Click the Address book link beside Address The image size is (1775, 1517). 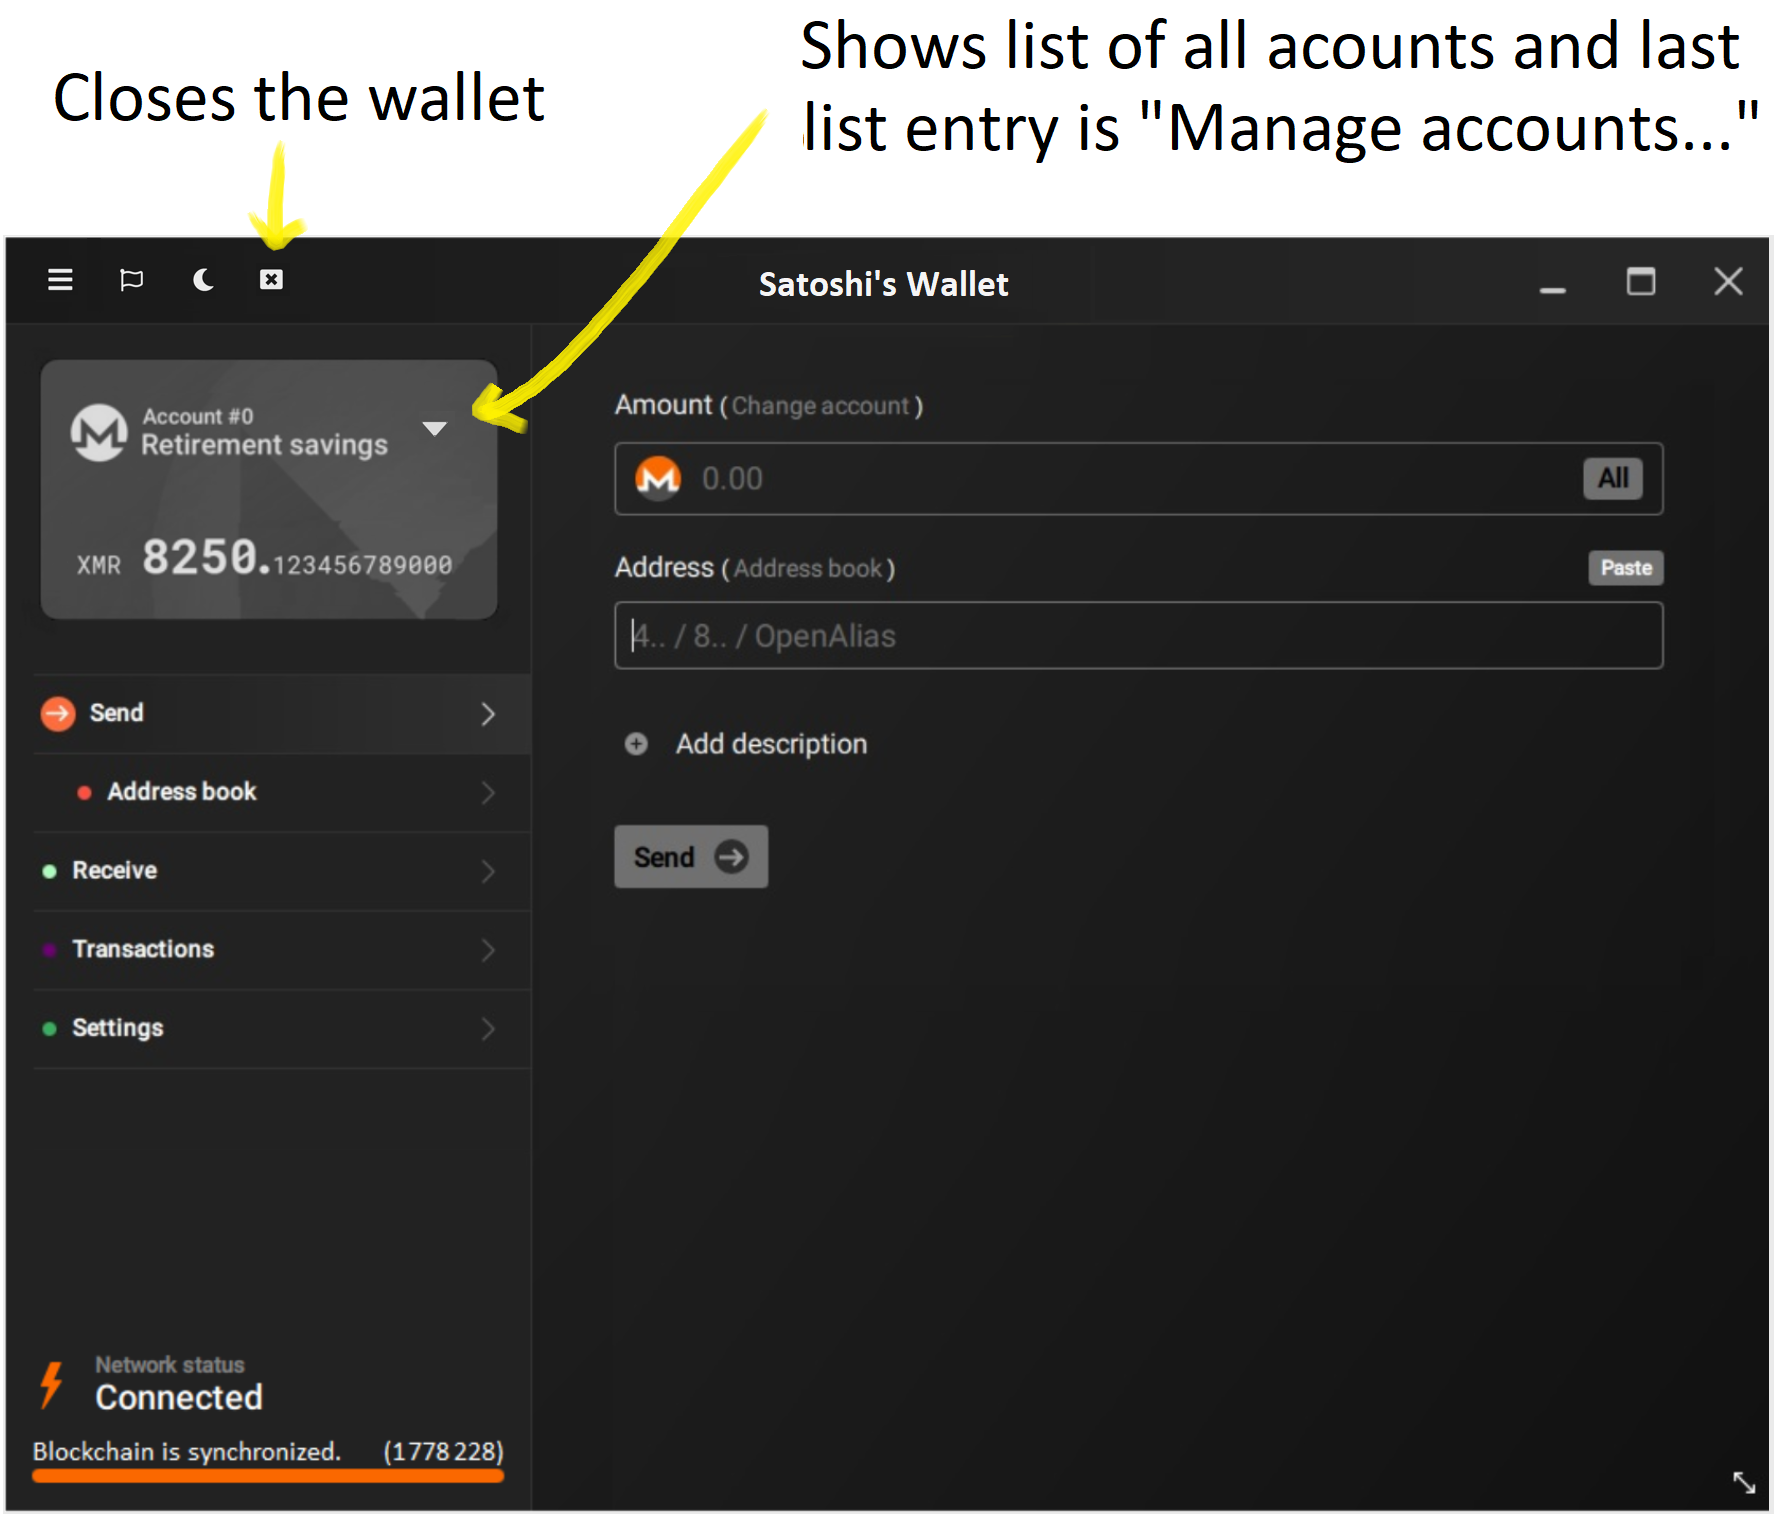coord(808,569)
